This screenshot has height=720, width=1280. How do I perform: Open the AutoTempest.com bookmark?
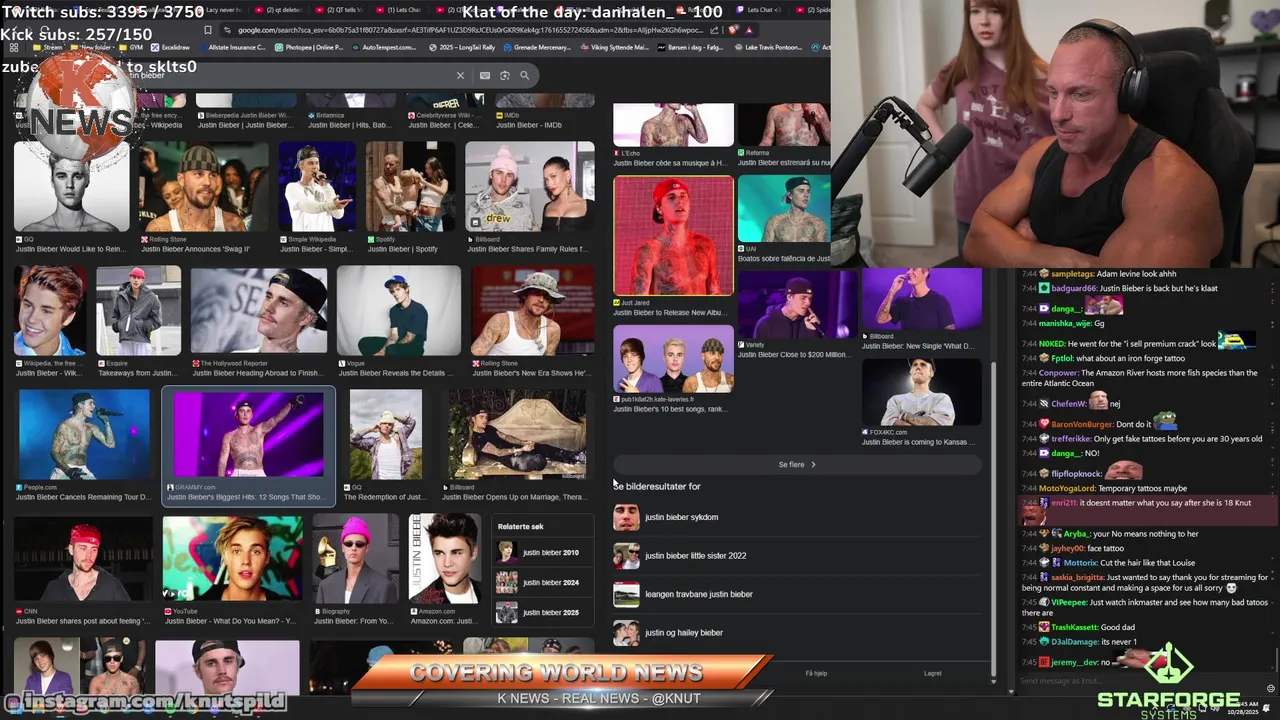point(385,47)
